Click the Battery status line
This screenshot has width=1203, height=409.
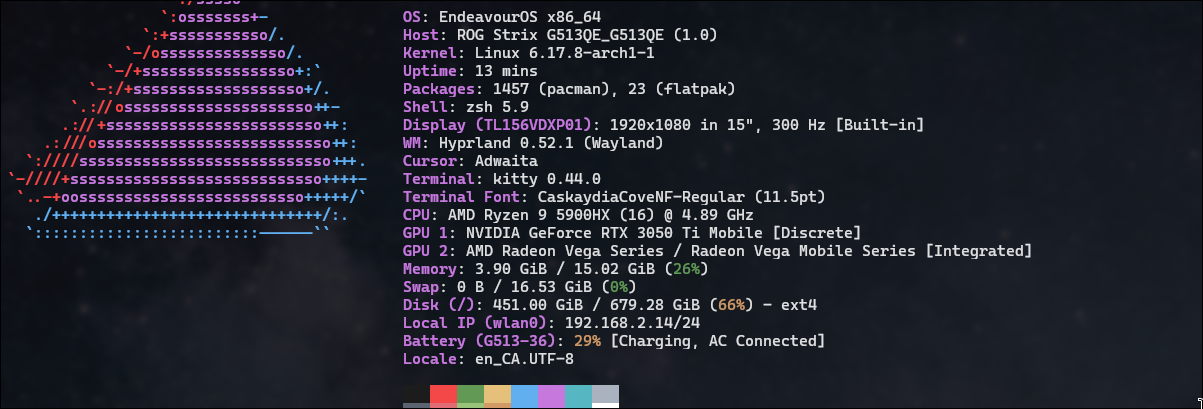pos(613,341)
